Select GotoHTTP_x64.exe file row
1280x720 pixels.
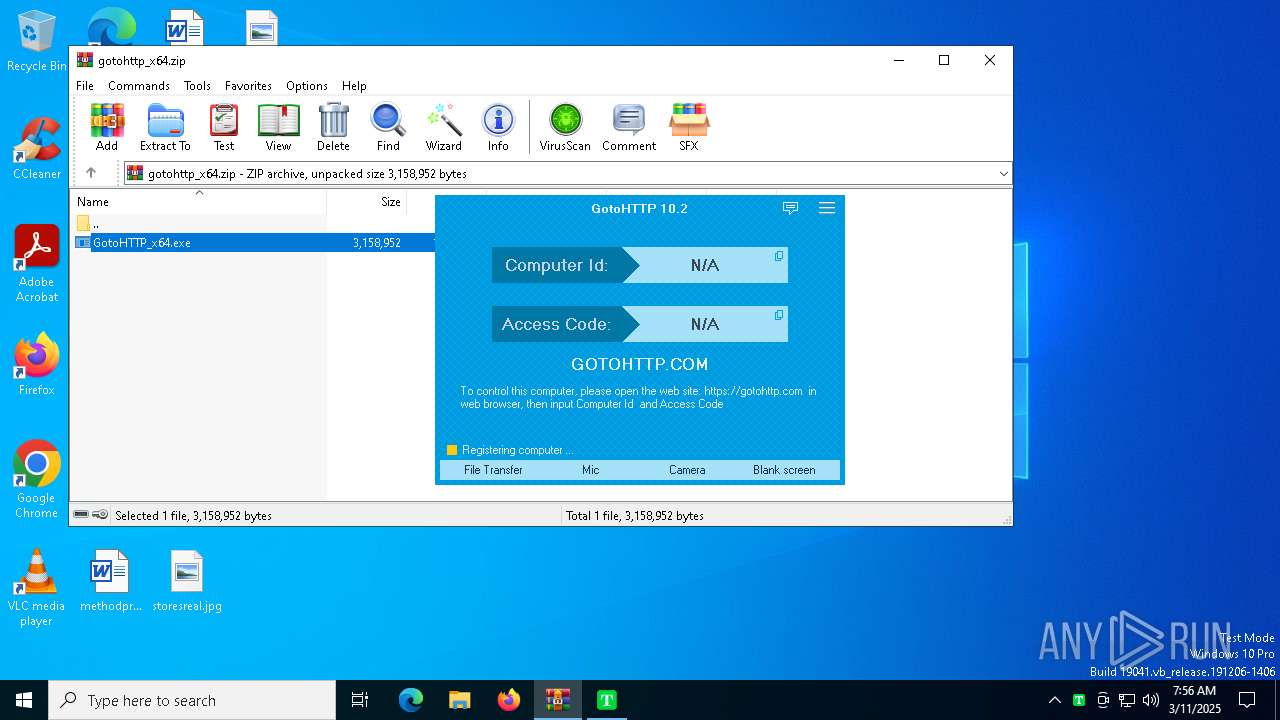254,243
